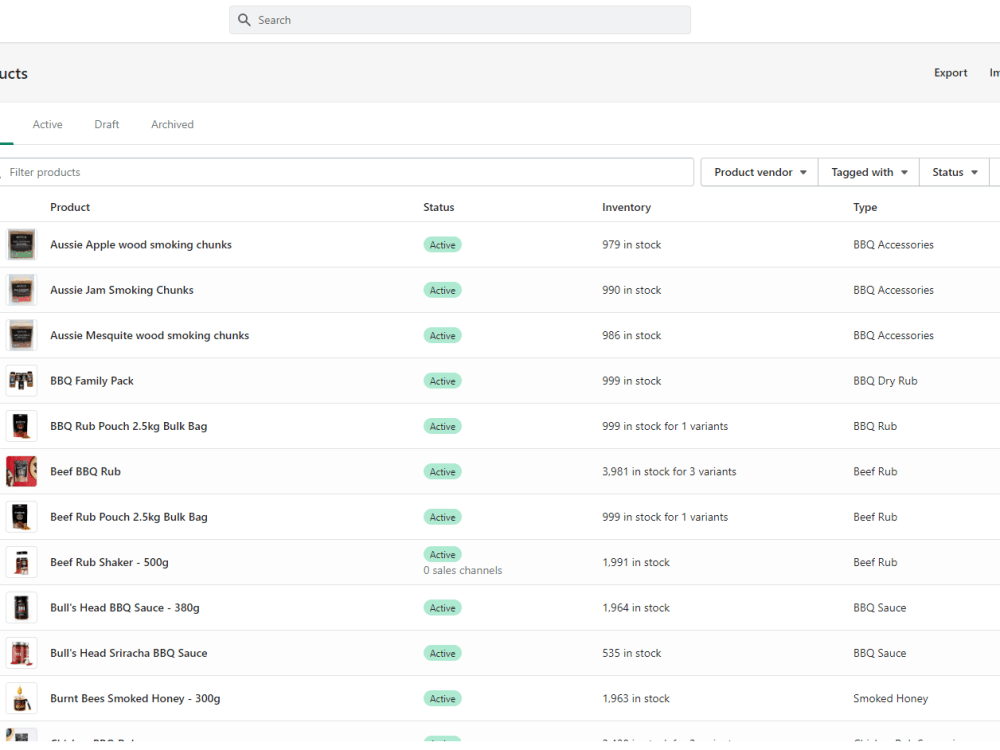
Task: Click 'BBQ Rub' type cell
Action: coord(875,426)
